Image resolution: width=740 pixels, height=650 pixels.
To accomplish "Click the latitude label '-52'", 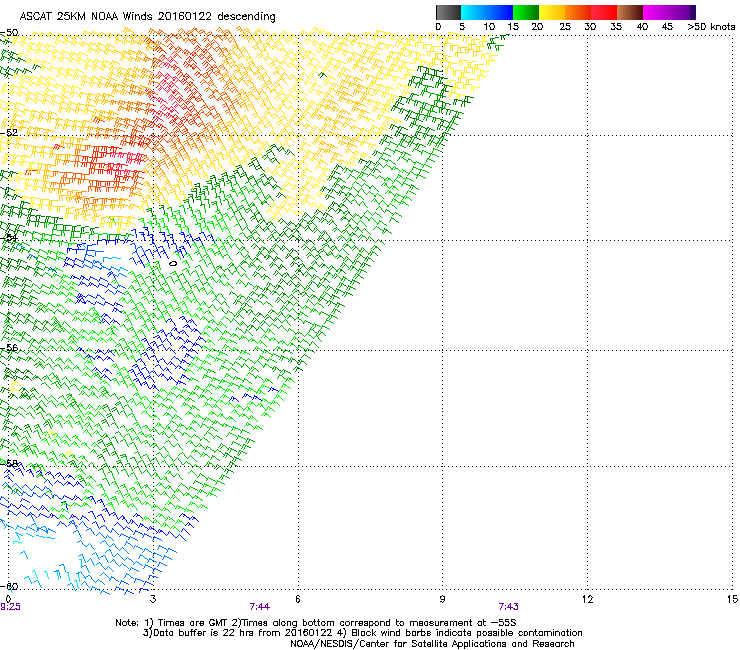I will coord(9,133).
